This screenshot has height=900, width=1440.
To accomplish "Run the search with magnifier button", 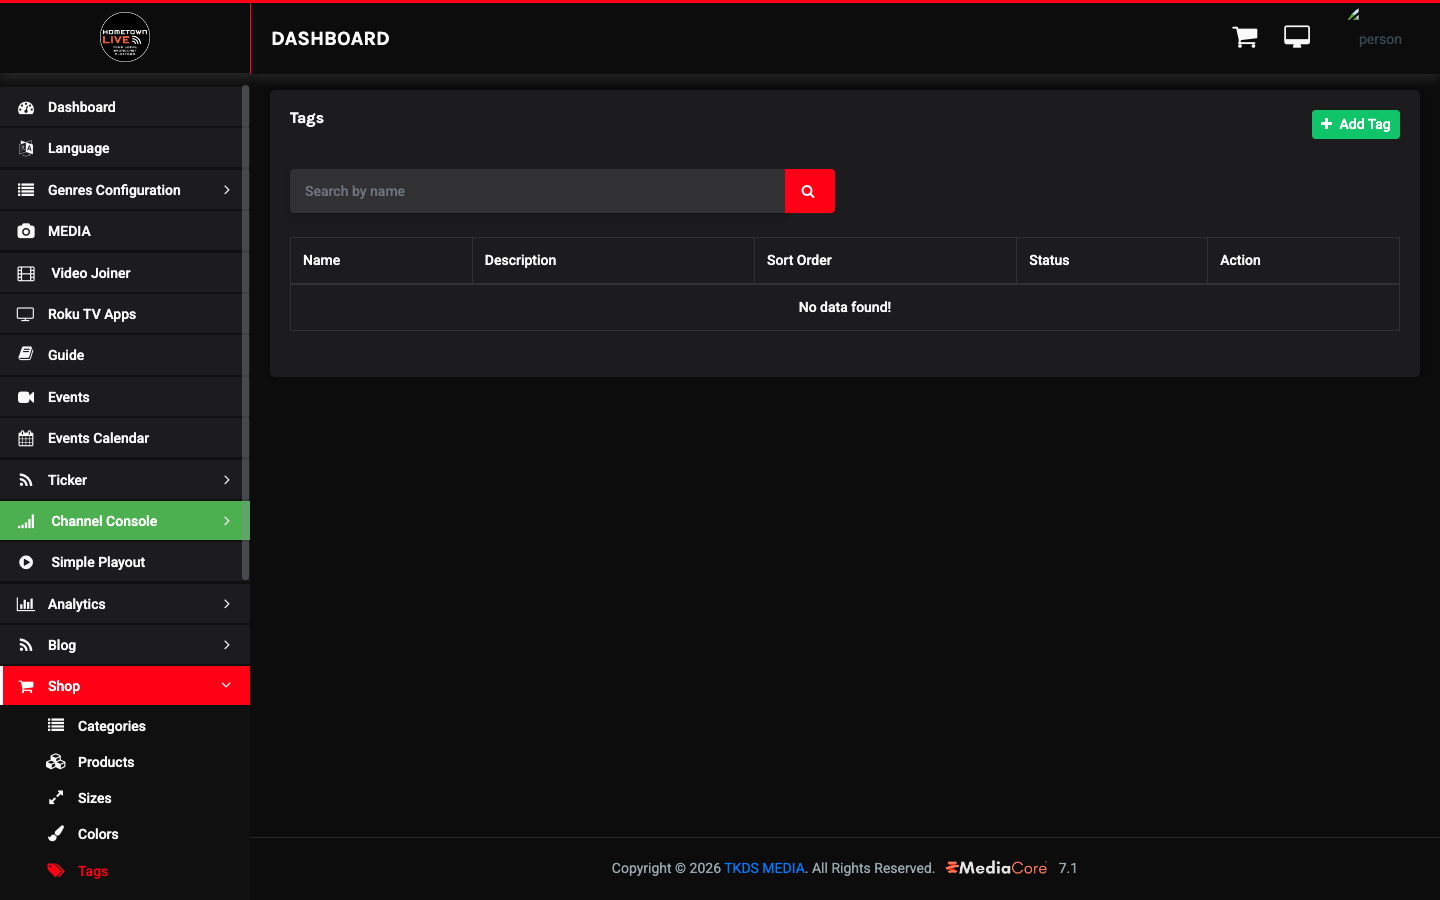I will (x=809, y=191).
